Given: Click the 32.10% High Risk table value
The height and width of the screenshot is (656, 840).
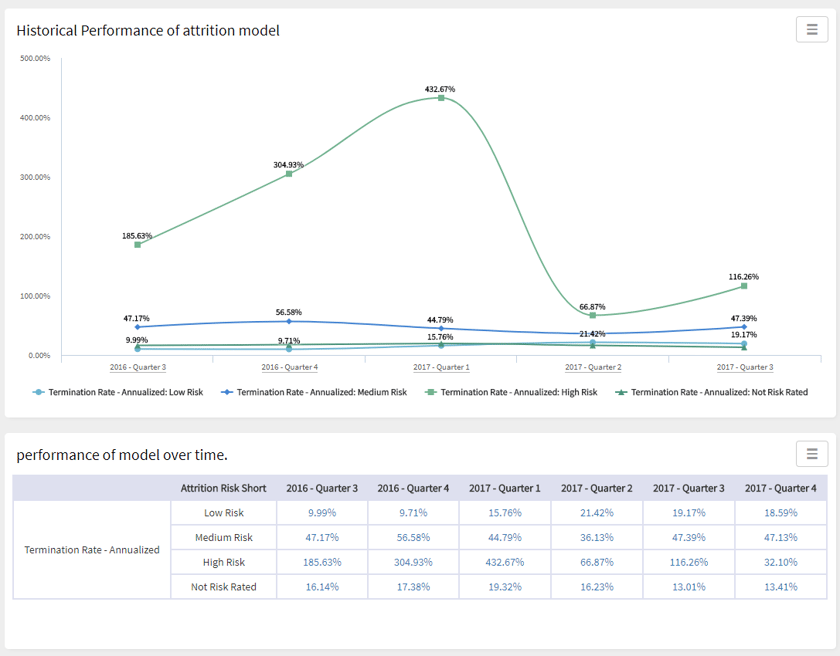Looking at the screenshot, I should click(x=780, y=562).
